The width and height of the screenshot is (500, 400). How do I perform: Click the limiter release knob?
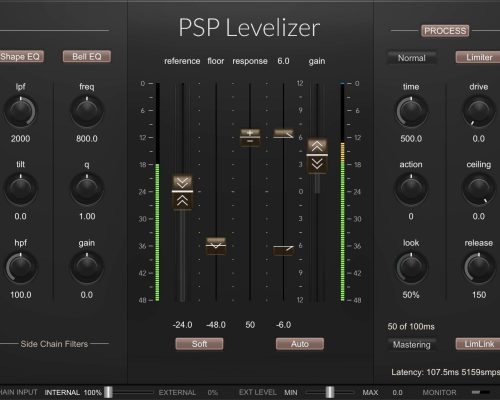[478, 268]
